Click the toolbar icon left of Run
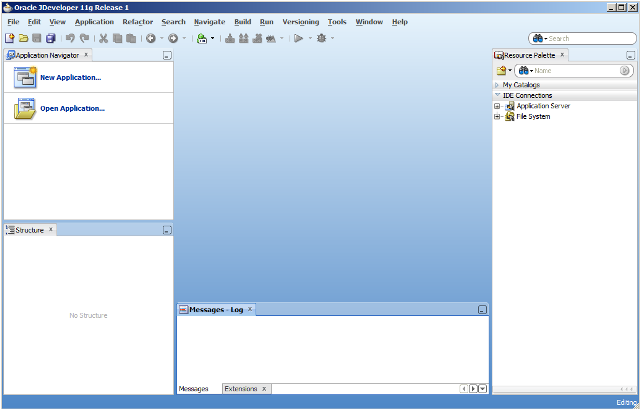Viewport: 640px width, 409px height. coord(271,38)
